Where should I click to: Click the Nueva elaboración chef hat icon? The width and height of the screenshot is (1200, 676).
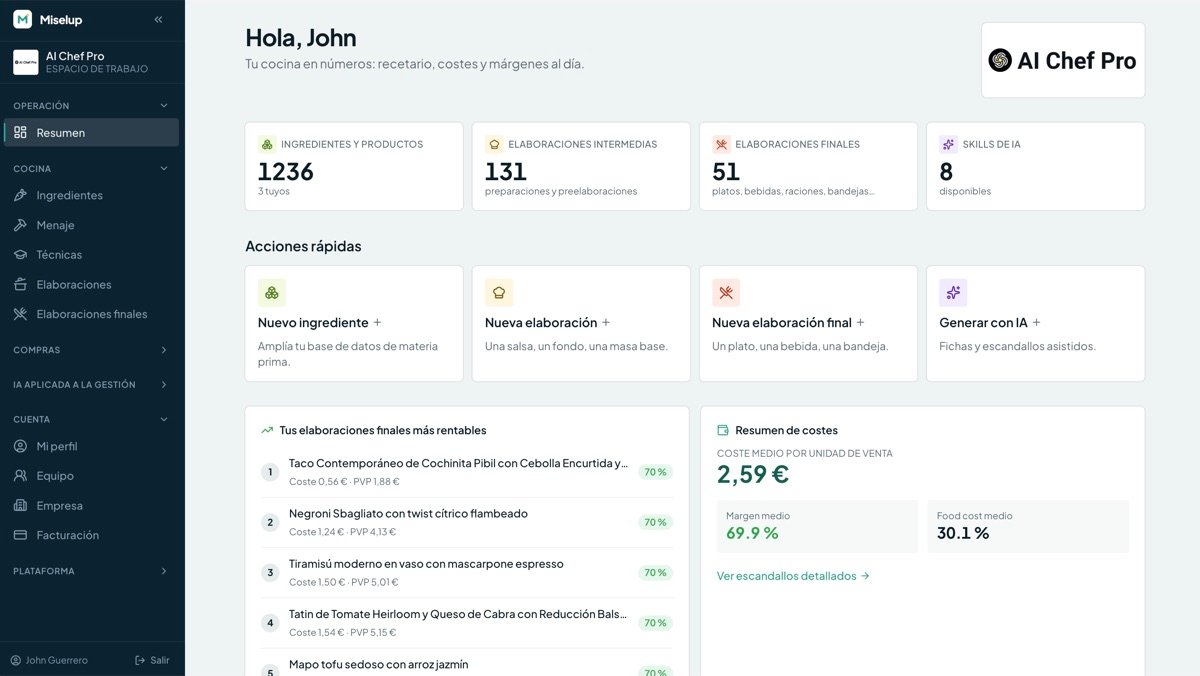[499, 292]
